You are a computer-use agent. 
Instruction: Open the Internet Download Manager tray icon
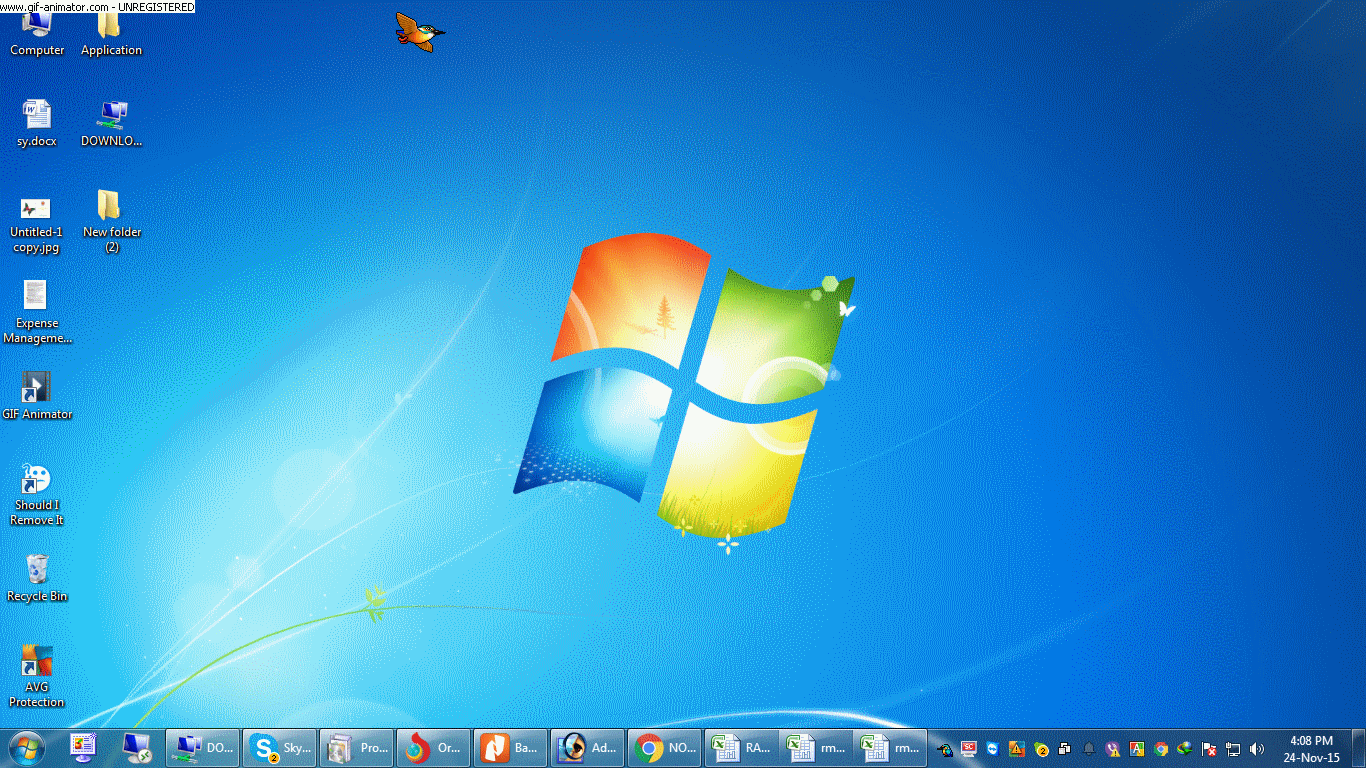[x=1185, y=749]
